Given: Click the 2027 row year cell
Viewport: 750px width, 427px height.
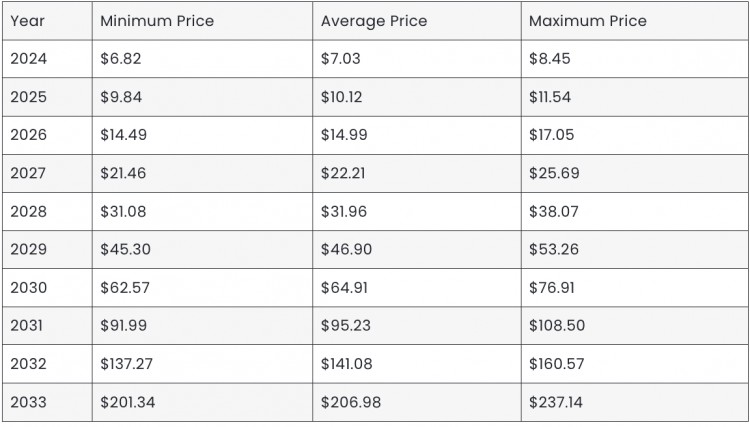Looking at the screenshot, I should (47, 173).
